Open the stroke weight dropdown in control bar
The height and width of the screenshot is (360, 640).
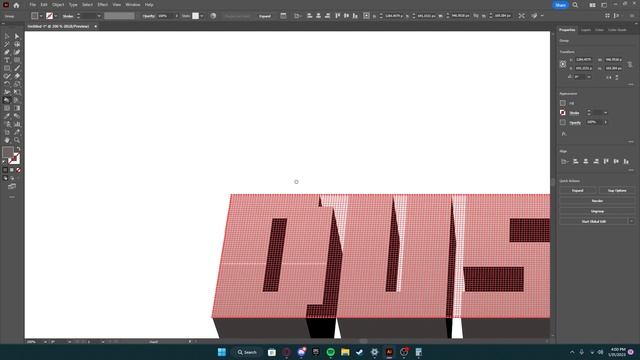(99, 16)
